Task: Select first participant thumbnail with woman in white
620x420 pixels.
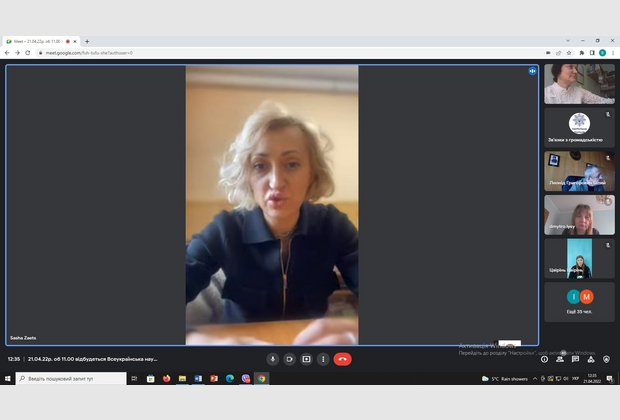Action: click(x=579, y=84)
